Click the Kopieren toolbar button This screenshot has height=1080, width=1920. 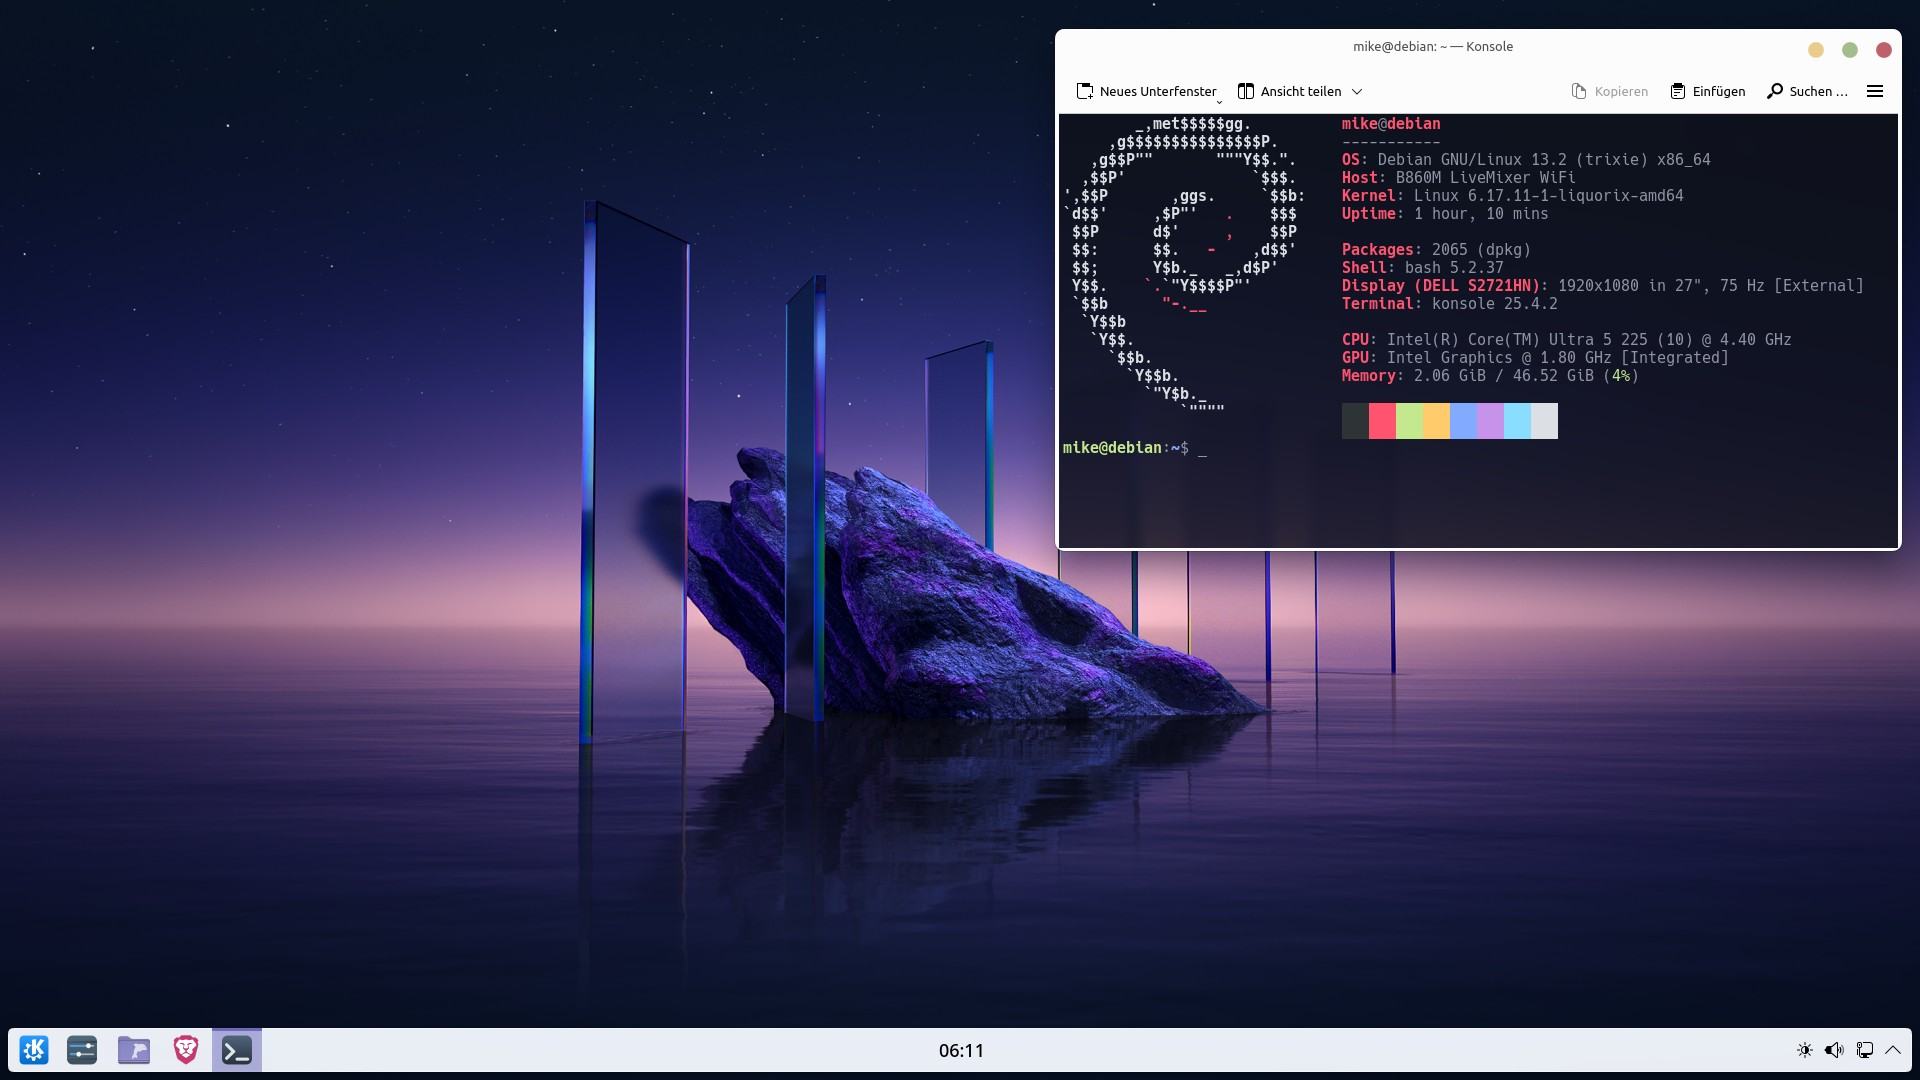(x=1610, y=91)
